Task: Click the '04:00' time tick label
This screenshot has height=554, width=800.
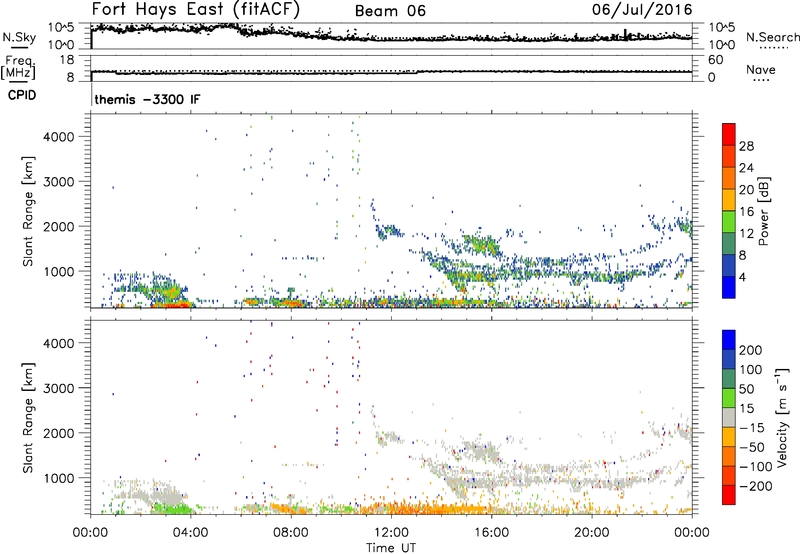Action: 191,533
